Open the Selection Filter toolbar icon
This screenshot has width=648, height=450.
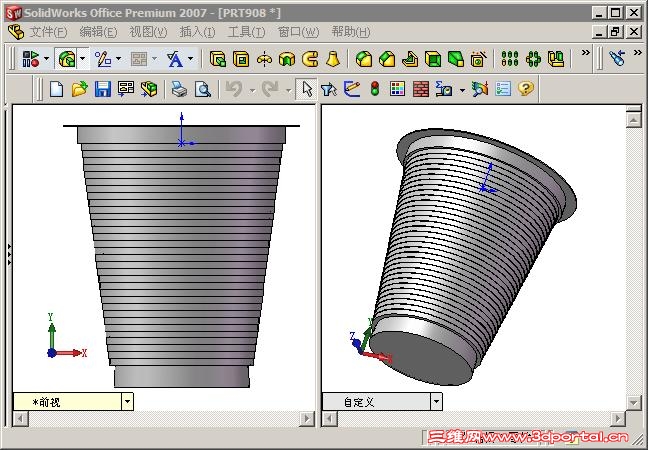coord(329,89)
